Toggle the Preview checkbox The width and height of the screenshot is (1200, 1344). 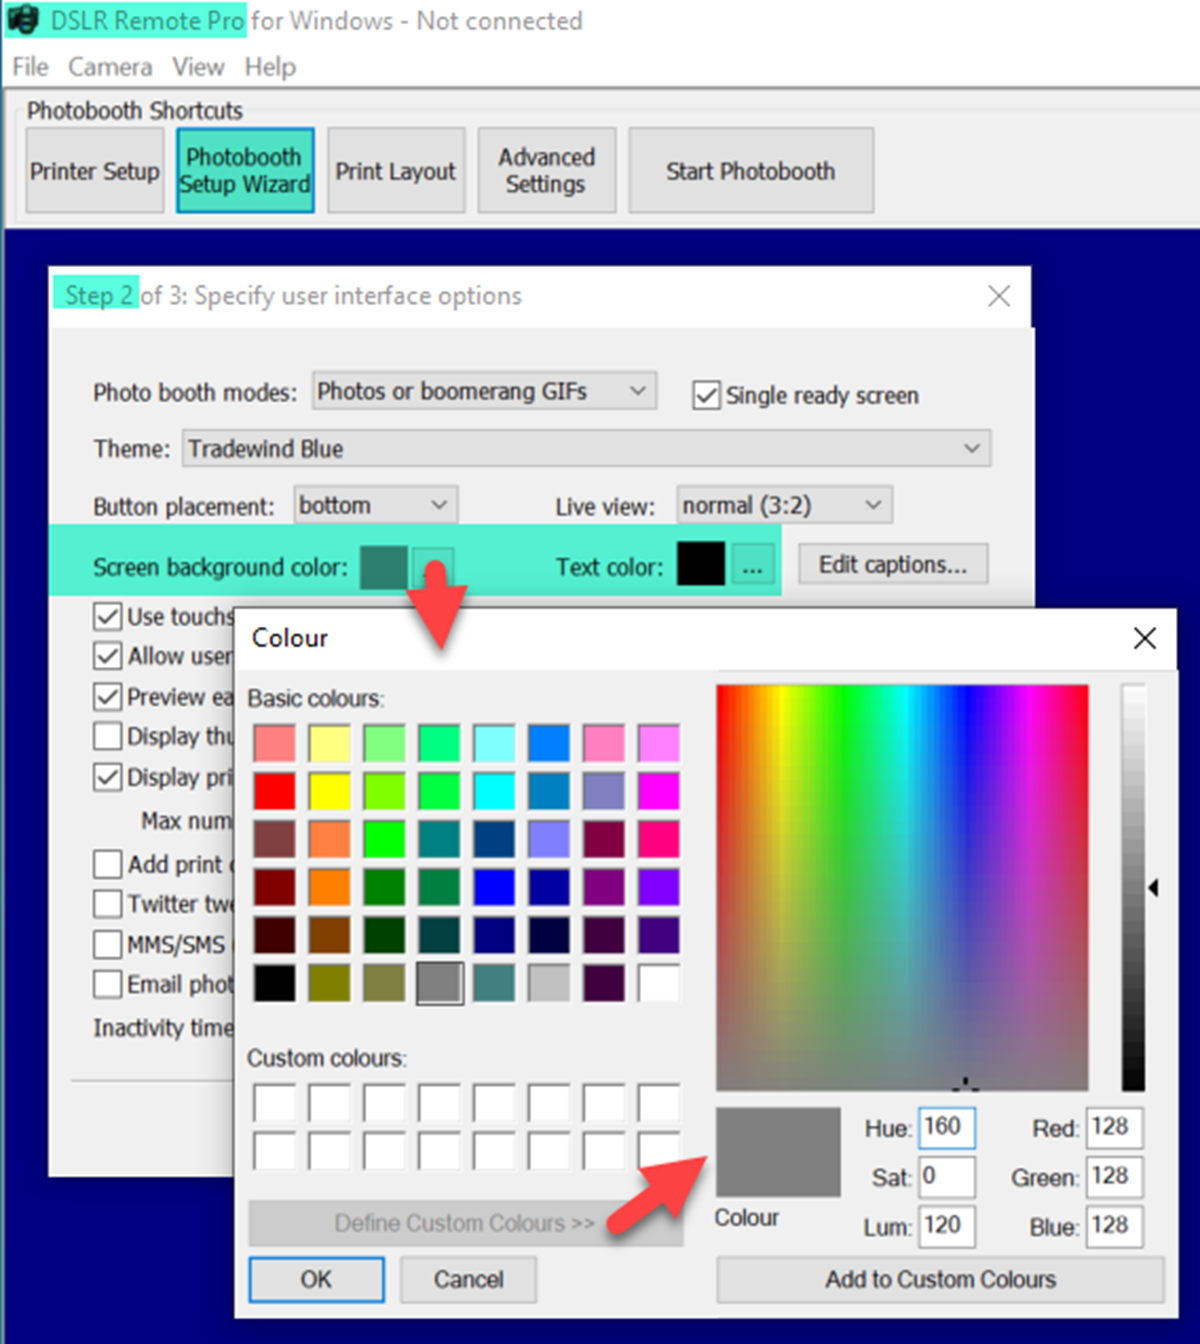click(x=107, y=696)
